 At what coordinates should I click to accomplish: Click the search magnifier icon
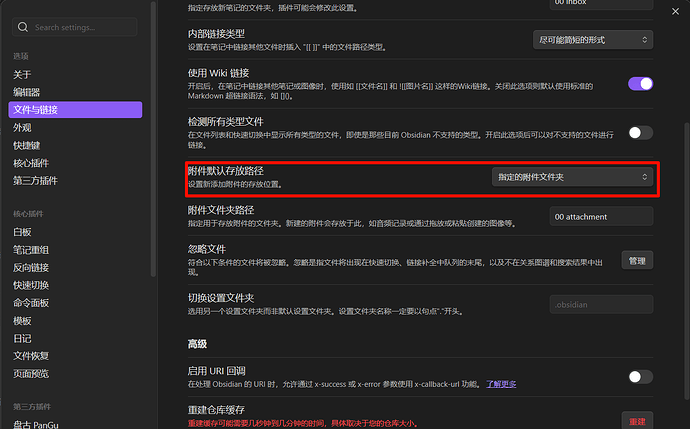click(23, 27)
